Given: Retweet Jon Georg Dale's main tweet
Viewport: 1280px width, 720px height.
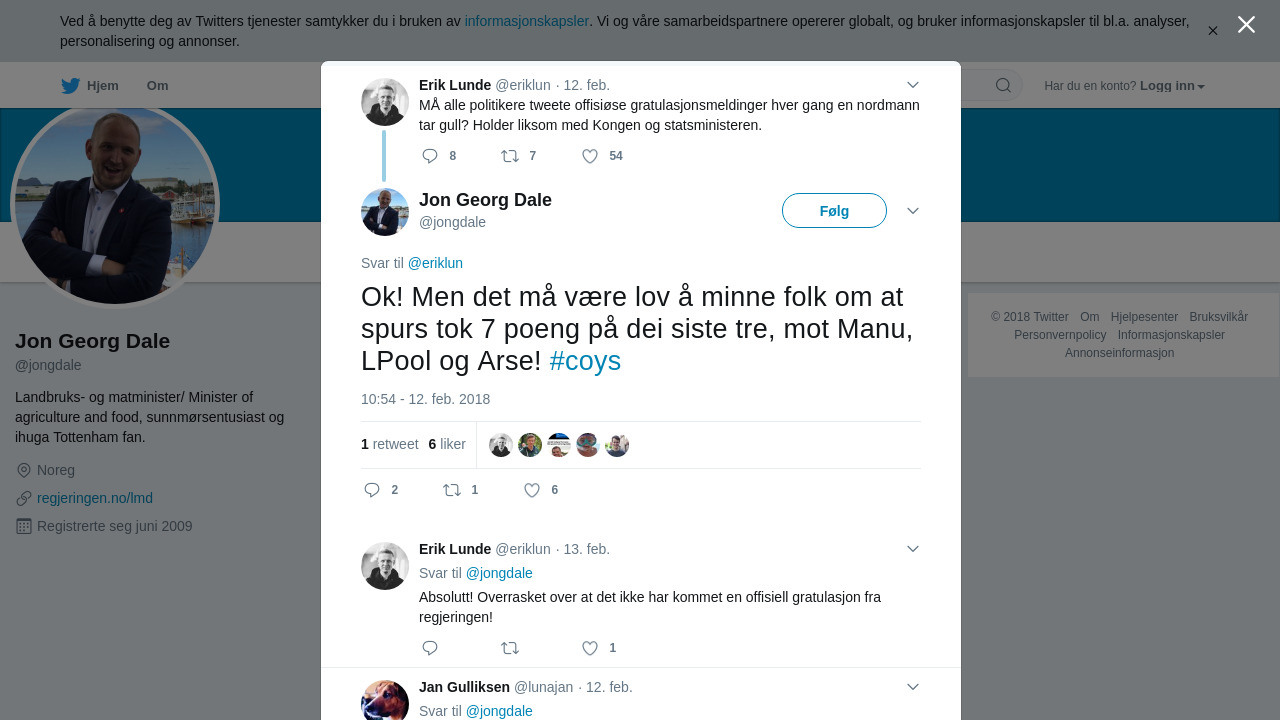Looking at the screenshot, I should pyautogui.click(x=452, y=490).
